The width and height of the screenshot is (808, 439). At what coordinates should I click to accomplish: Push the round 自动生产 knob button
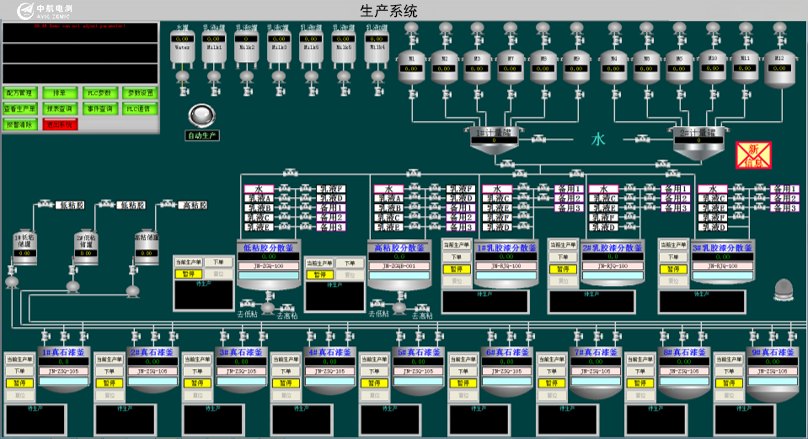(201, 115)
